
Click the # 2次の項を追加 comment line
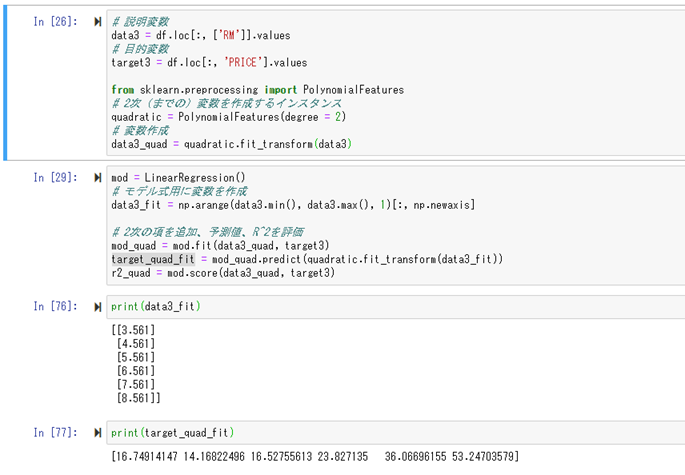click(208, 232)
